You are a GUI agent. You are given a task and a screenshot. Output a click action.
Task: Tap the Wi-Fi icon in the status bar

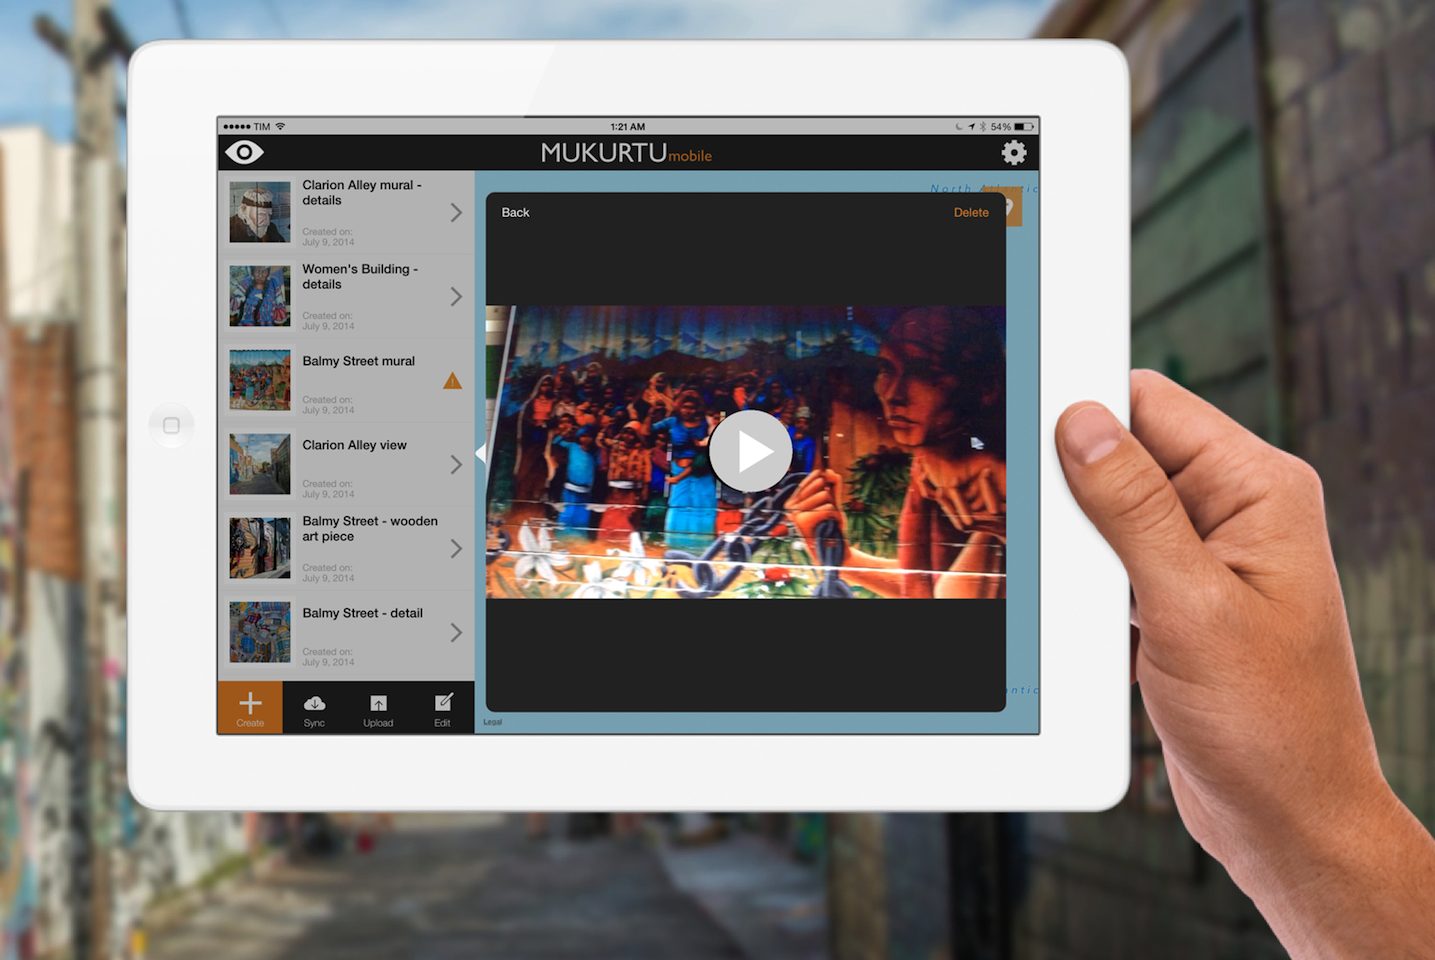click(281, 126)
